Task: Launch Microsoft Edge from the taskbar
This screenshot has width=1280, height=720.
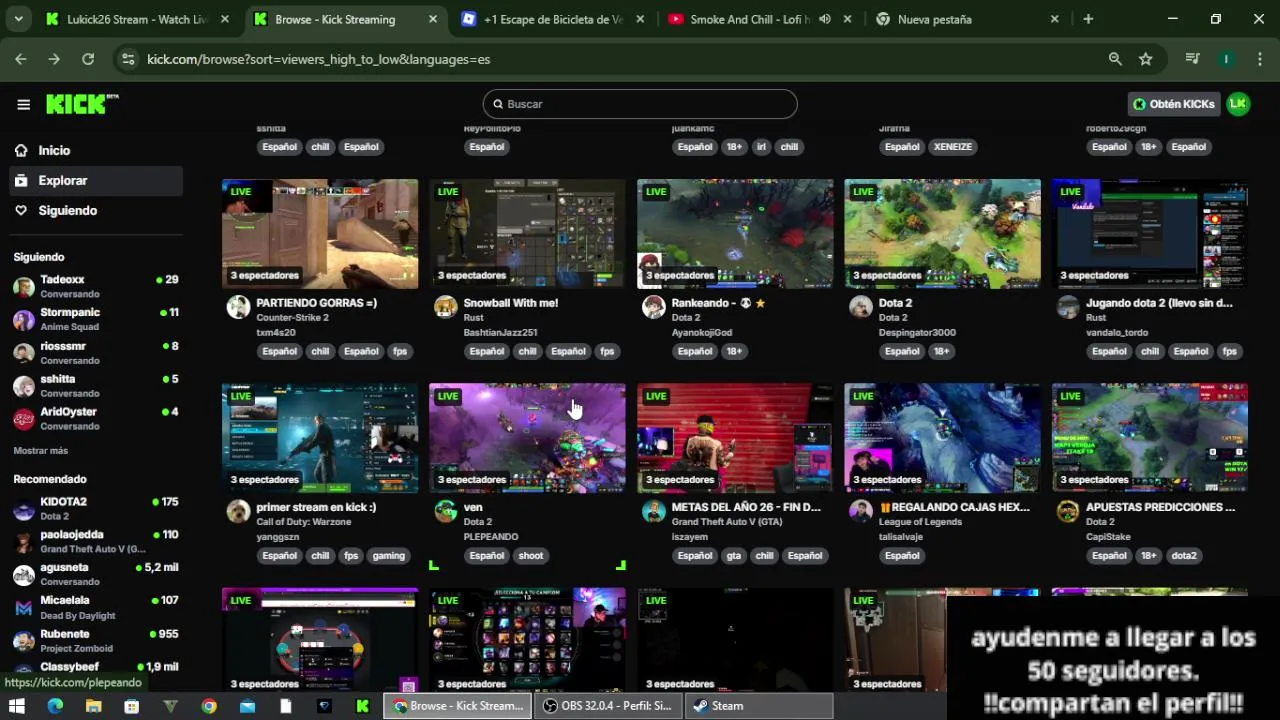Action: (x=55, y=706)
